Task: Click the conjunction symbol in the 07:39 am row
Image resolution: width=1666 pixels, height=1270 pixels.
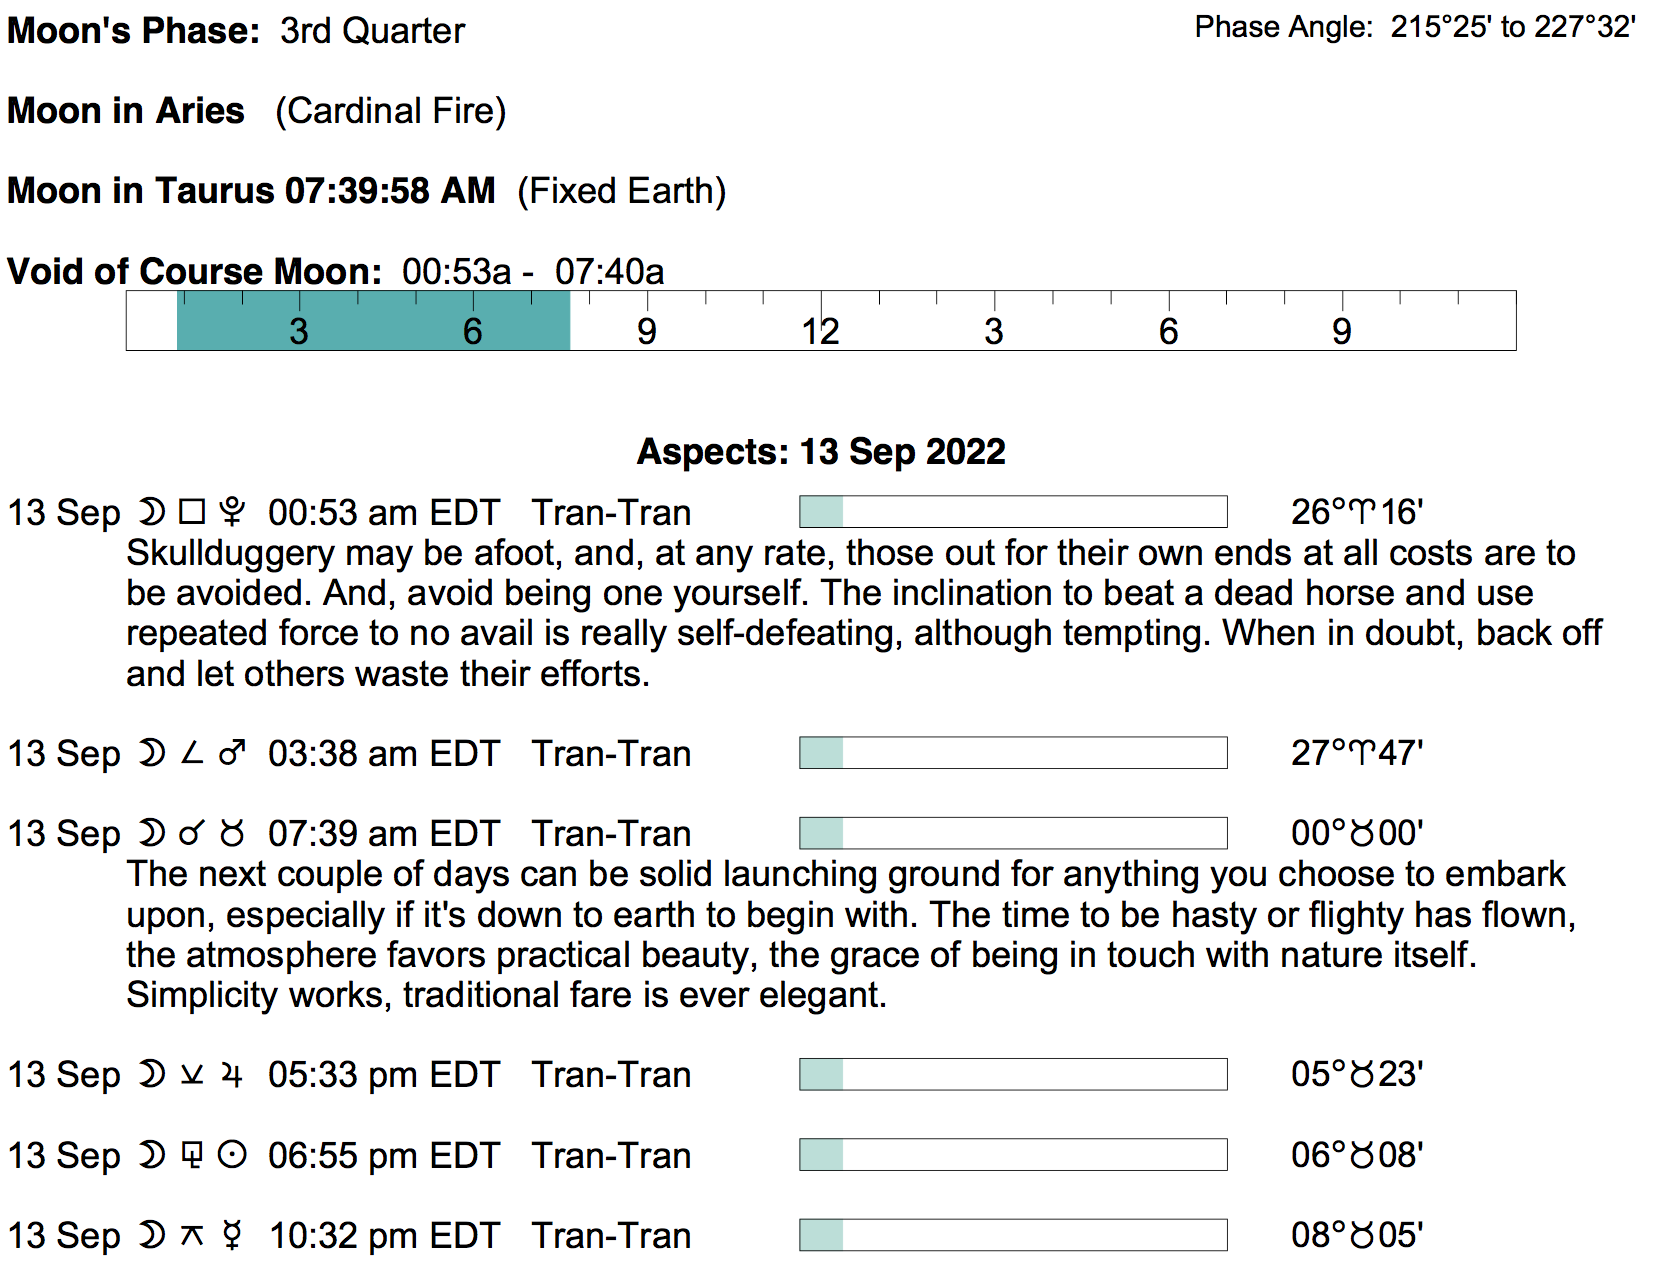Action: 192,833
